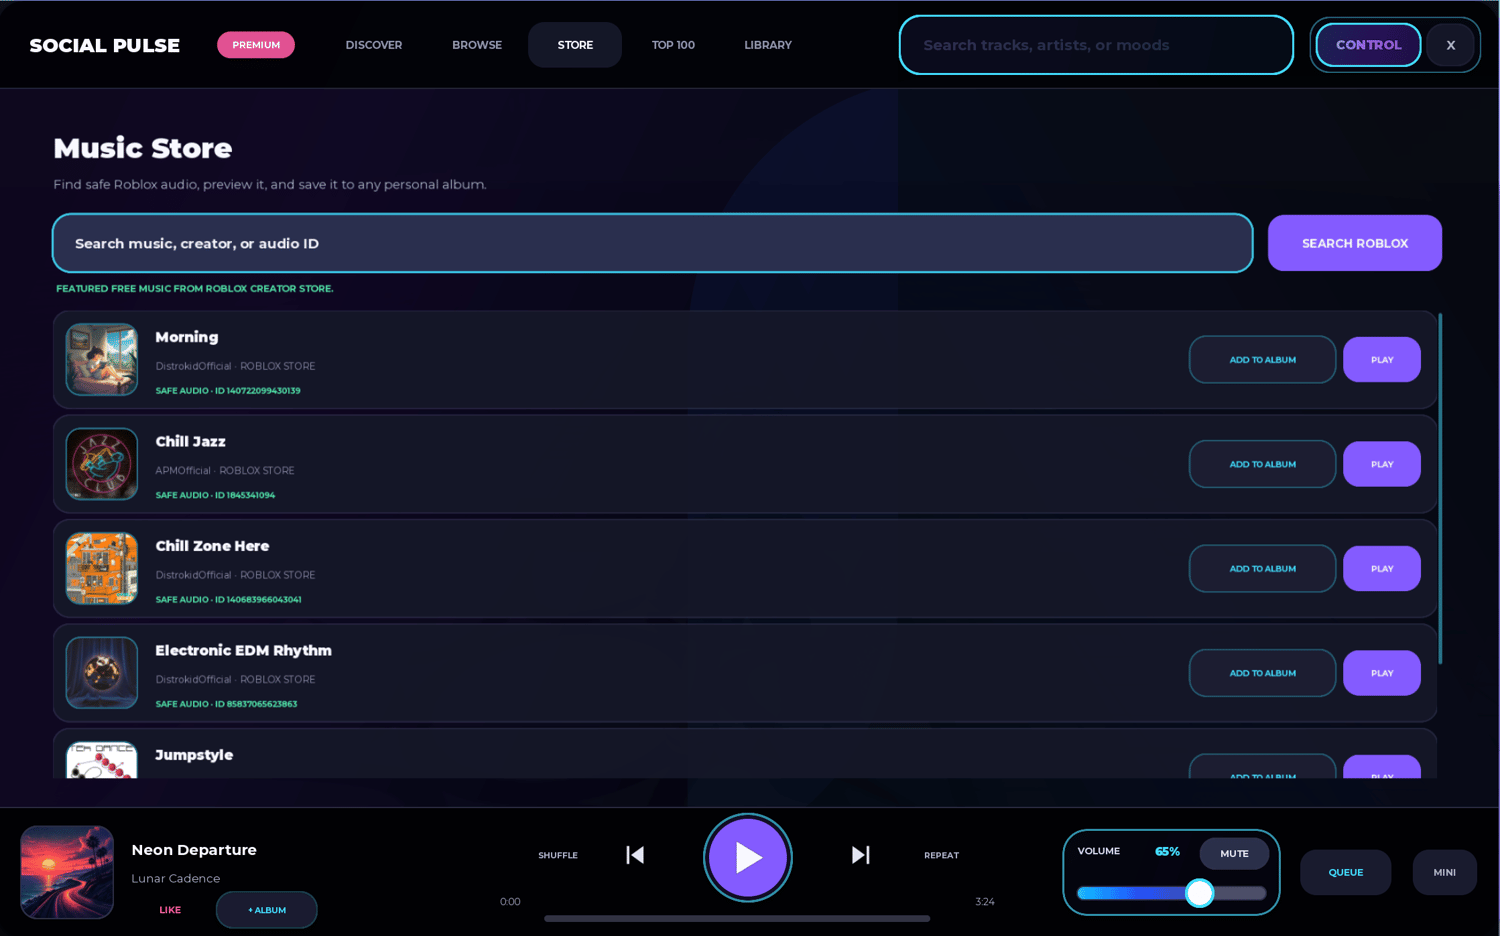Focus the music, creator, audio ID search
The image size is (1500, 936).
(x=652, y=243)
